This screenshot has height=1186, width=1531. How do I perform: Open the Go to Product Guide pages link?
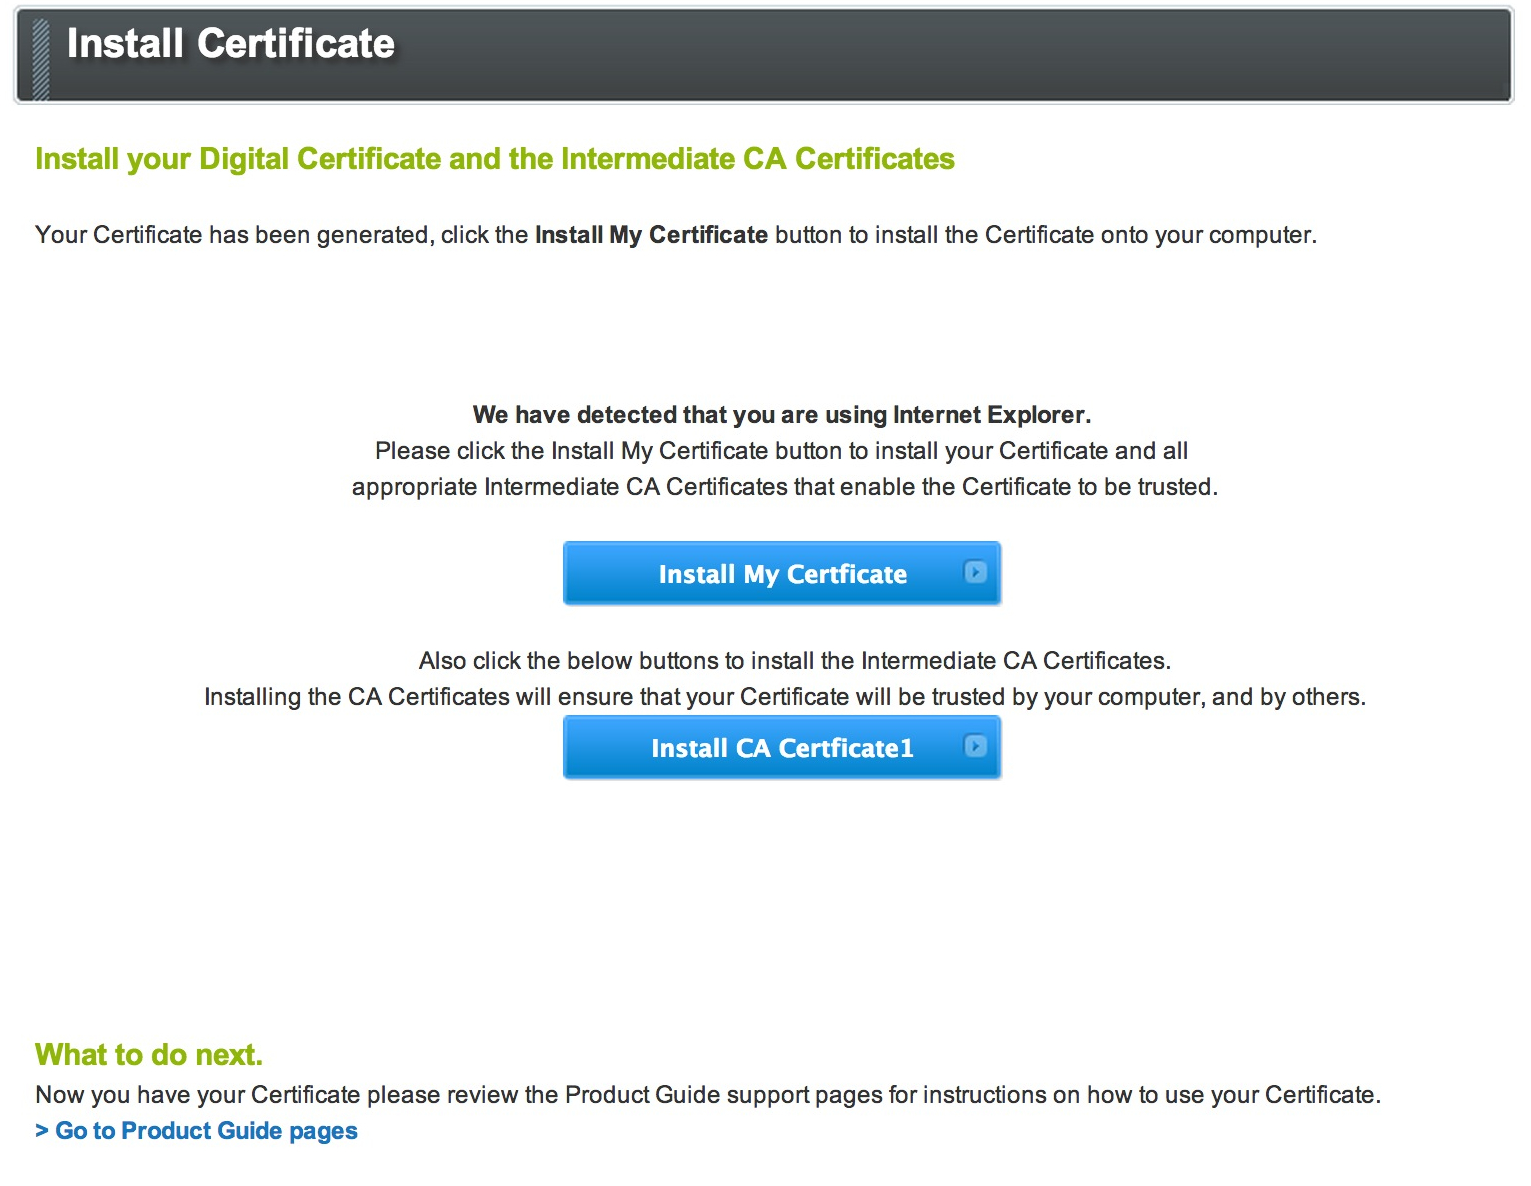click(206, 1131)
